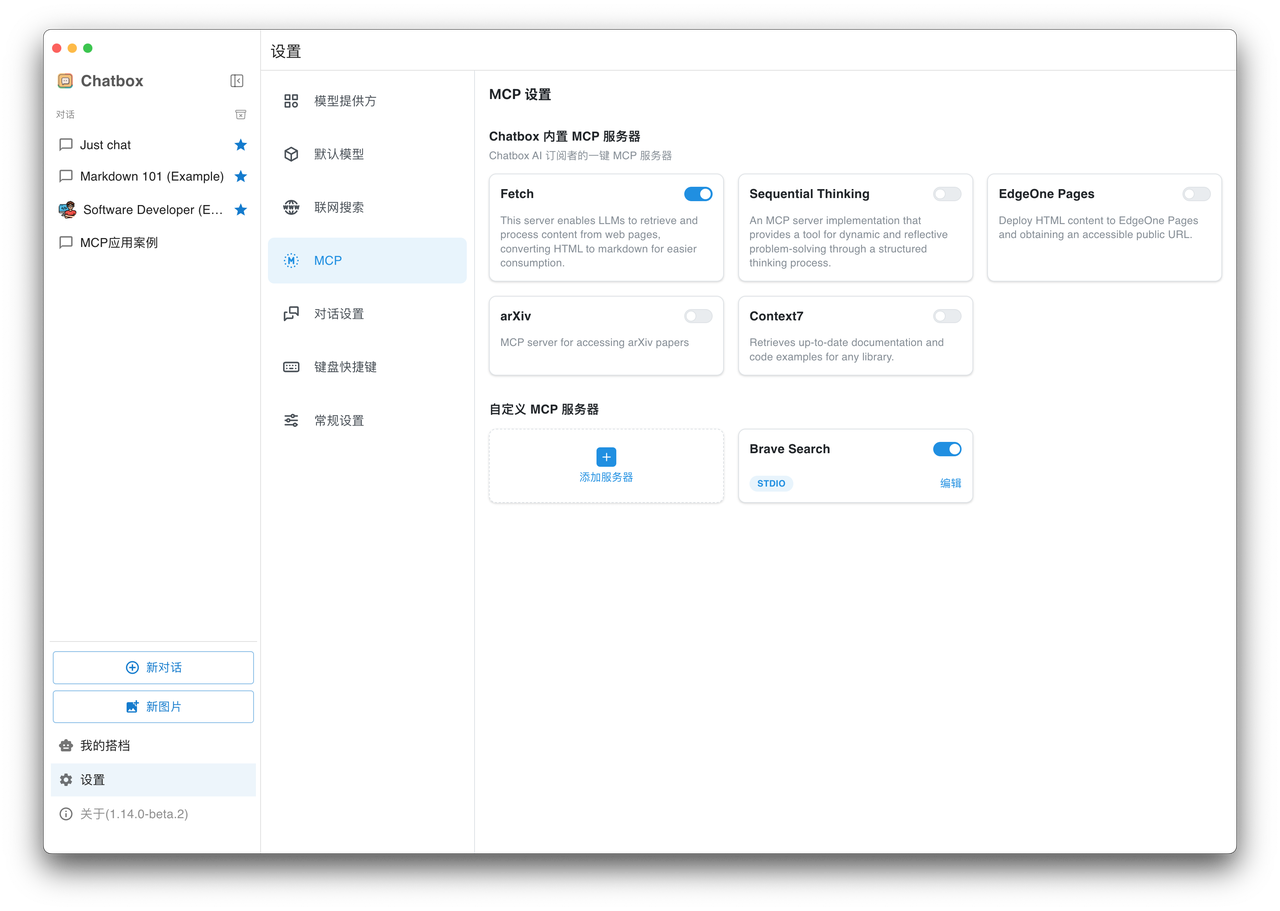
Task: Click the sliders icon for 常规设置
Action: pos(291,420)
